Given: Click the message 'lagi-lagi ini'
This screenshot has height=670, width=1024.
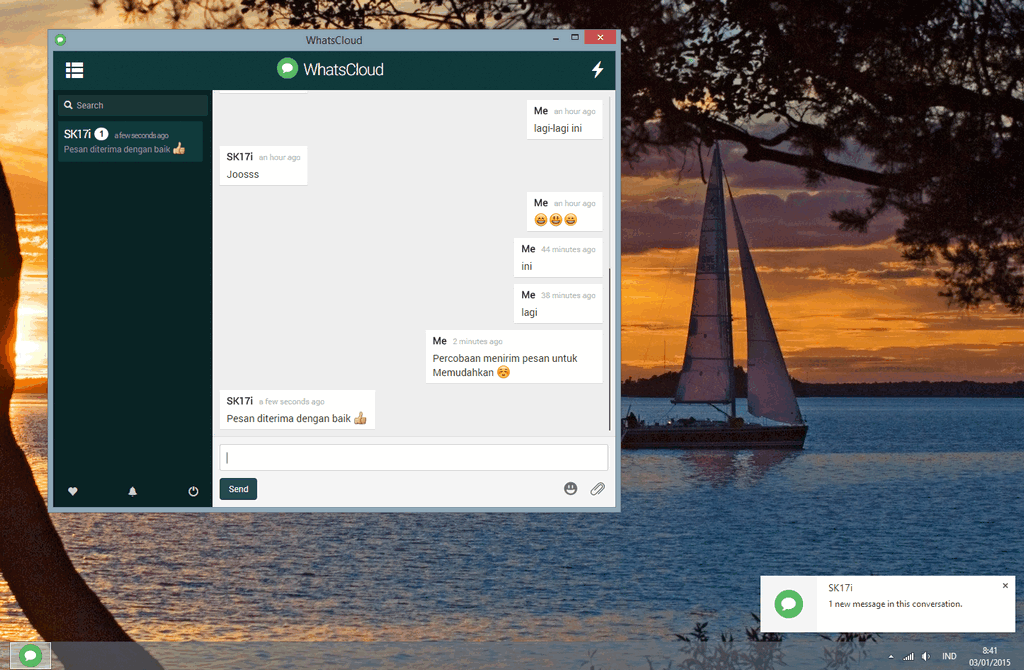Looking at the screenshot, I should 564,120.
